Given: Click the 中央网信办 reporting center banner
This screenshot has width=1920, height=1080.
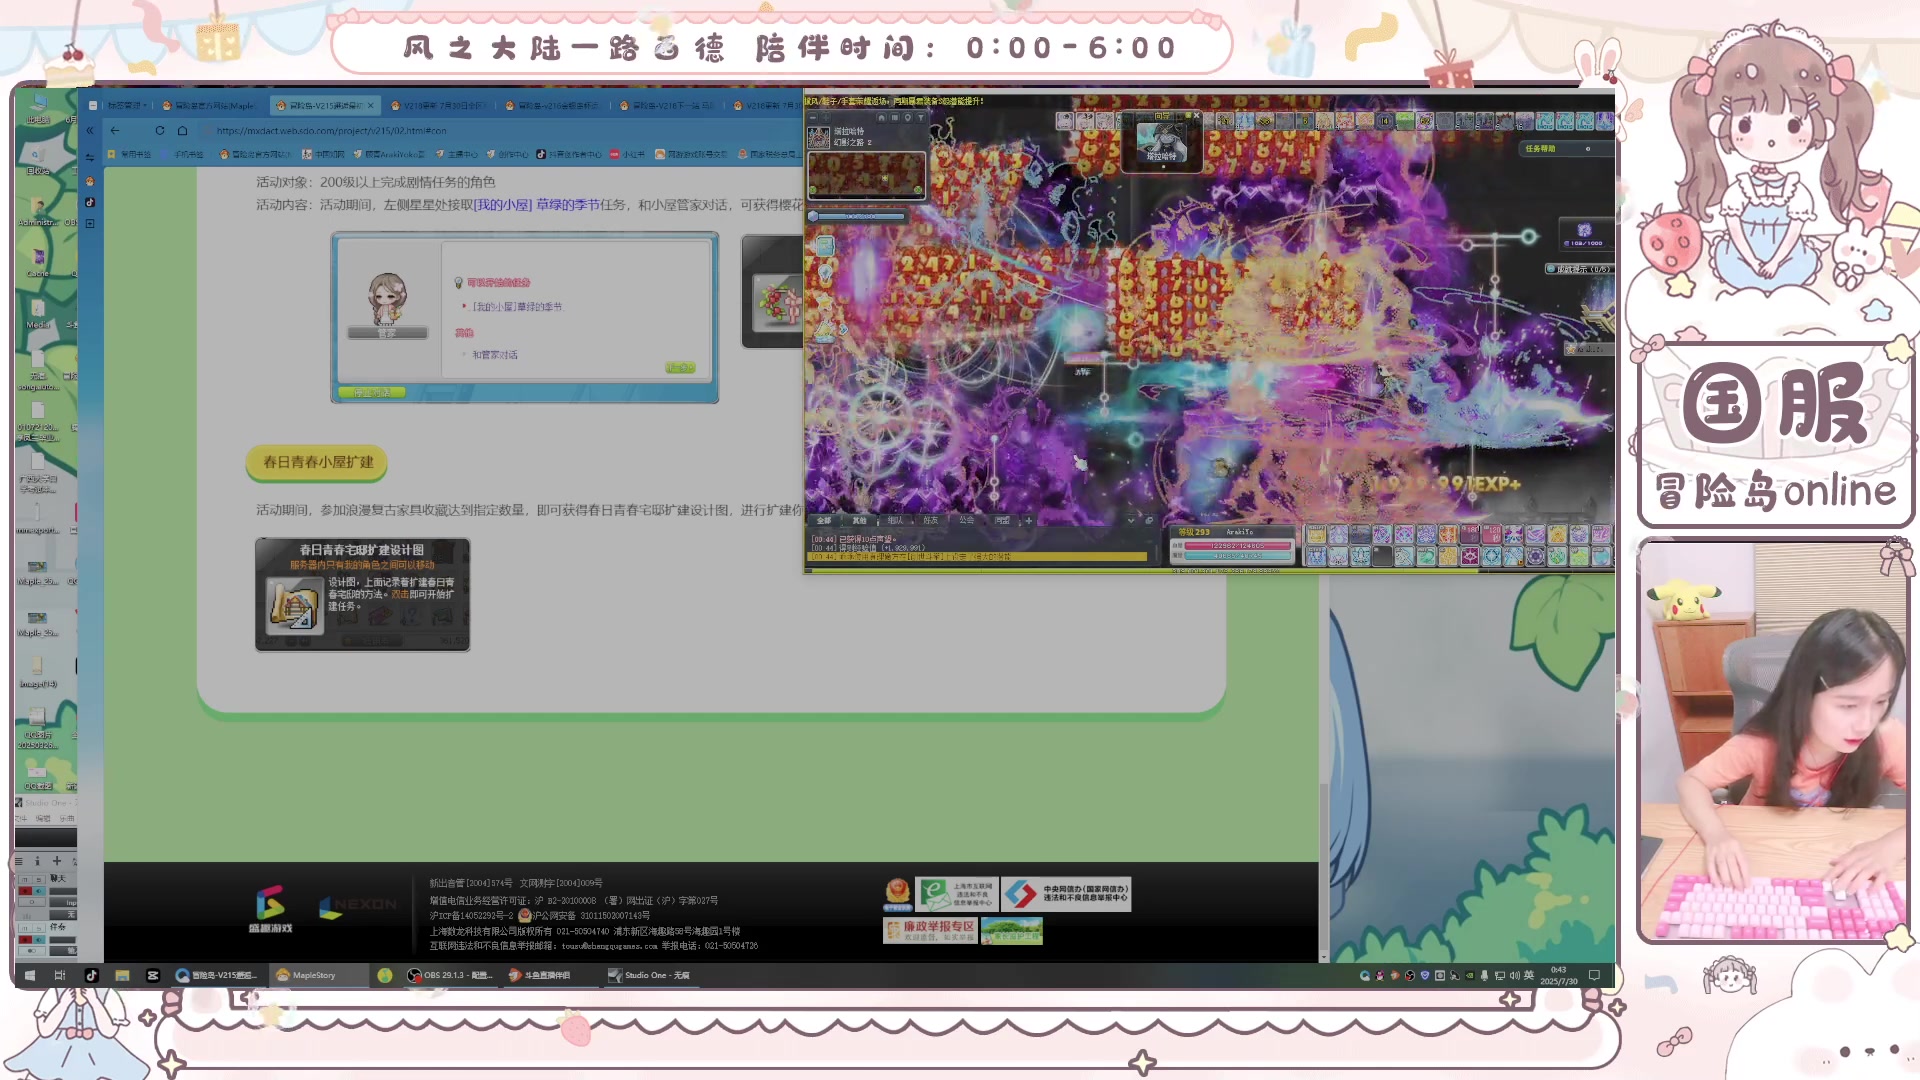Looking at the screenshot, I should click(x=1066, y=894).
